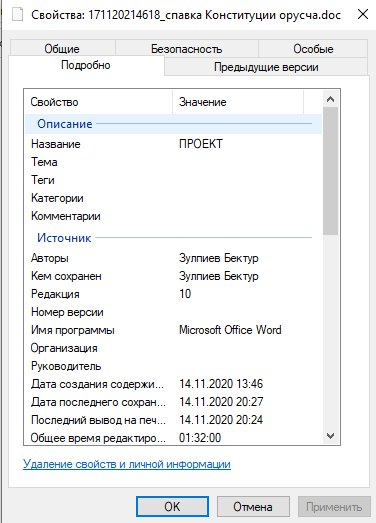Click the Microsoft Office Word value
This screenshot has height=523, width=376.
point(230,330)
